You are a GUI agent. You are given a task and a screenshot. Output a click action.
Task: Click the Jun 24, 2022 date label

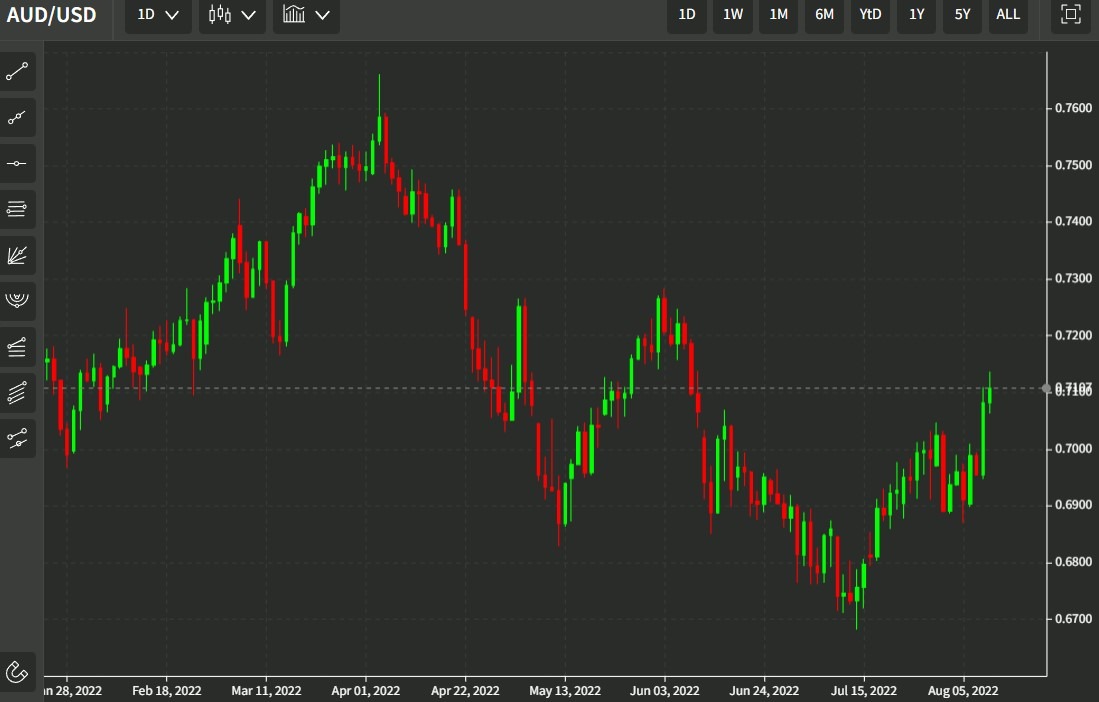pos(764,691)
